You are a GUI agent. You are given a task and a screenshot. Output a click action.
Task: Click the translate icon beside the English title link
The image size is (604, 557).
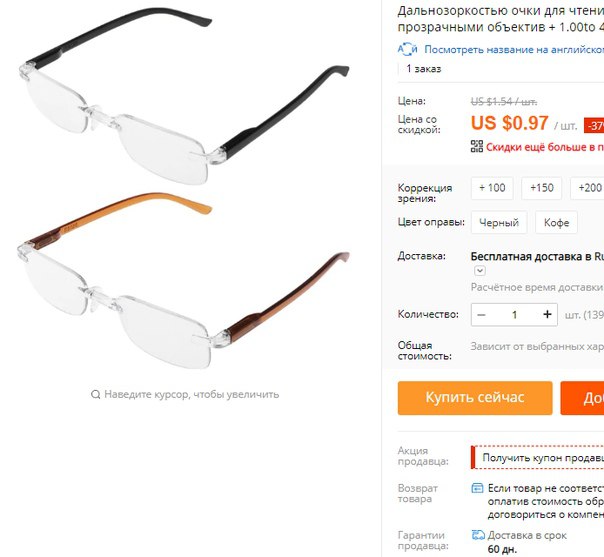(x=408, y=49)
